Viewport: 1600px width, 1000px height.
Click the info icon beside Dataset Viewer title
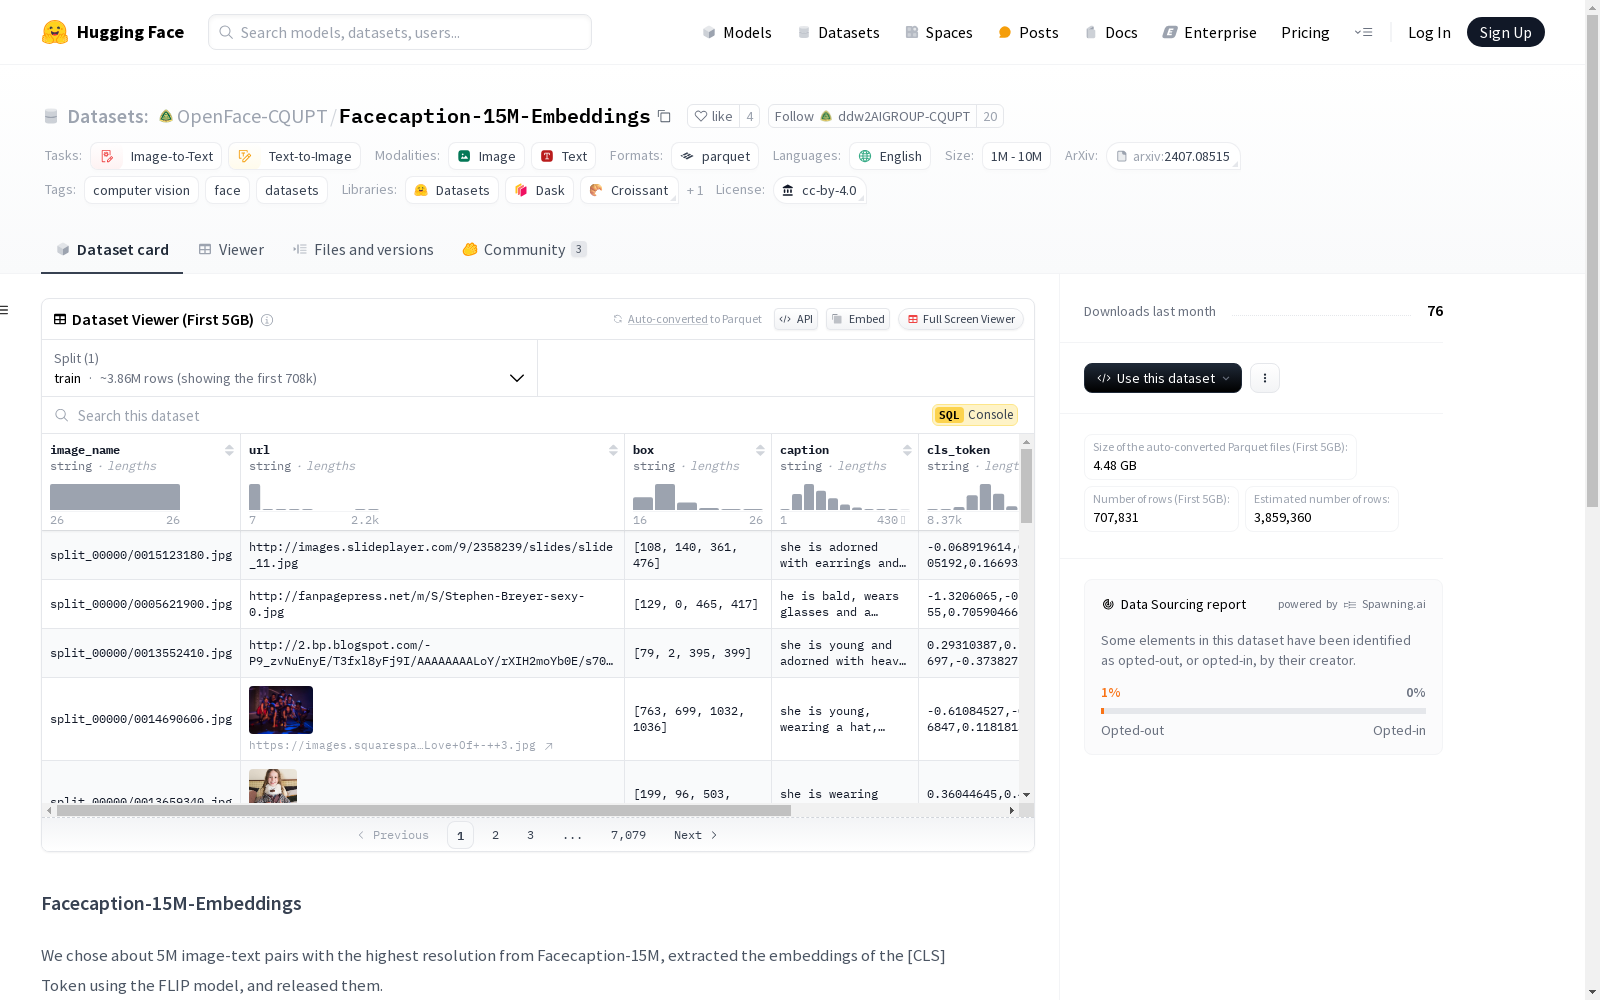[267, 320]
